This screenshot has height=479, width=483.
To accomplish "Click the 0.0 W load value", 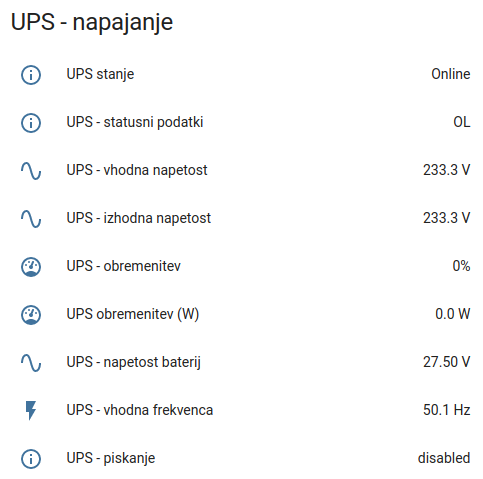I will (453, 314).
